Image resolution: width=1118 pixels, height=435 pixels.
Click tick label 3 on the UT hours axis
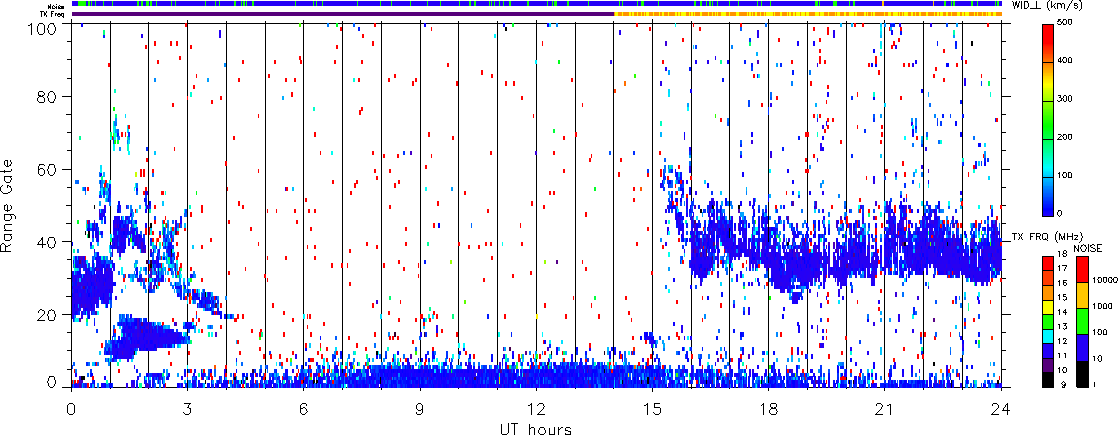[x=187, y=409]
